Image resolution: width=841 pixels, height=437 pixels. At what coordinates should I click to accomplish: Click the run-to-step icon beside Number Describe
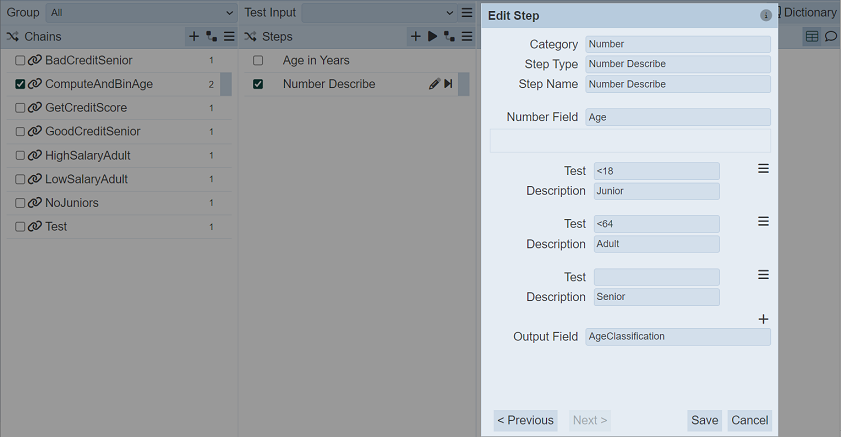click(x=448, y=84)
